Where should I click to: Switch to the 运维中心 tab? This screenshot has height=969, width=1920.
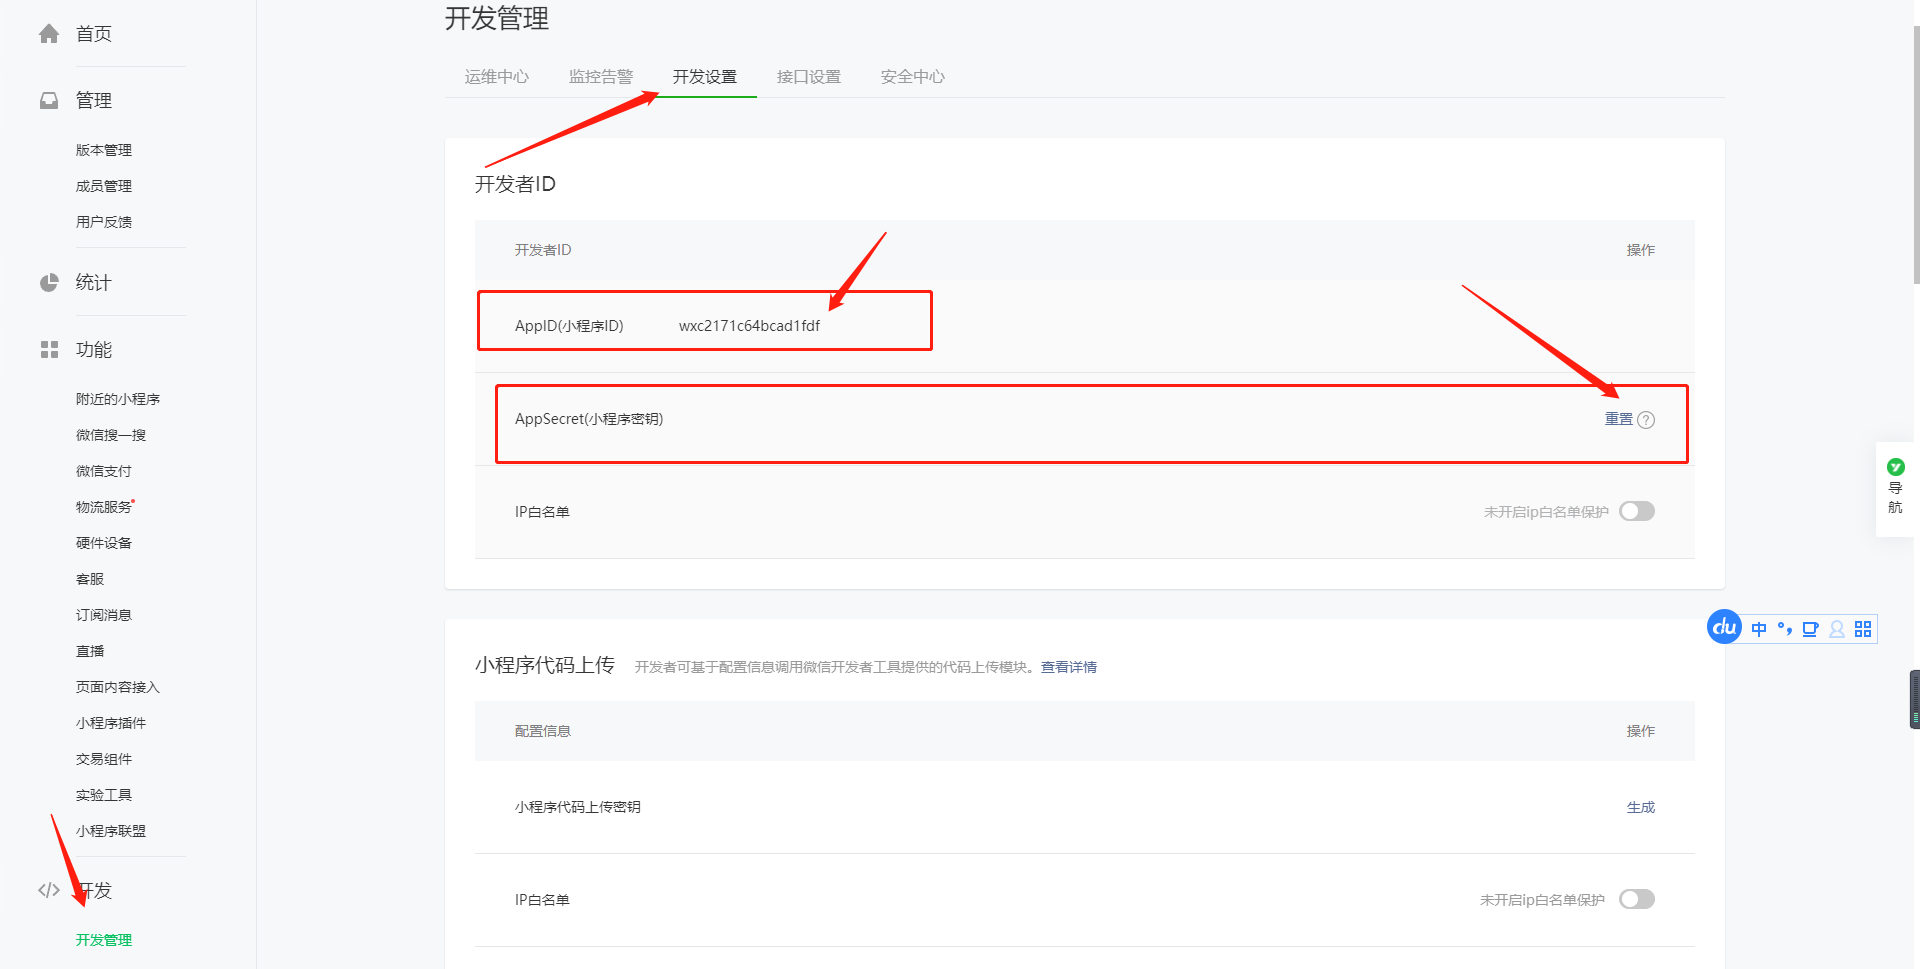[497, 77]
